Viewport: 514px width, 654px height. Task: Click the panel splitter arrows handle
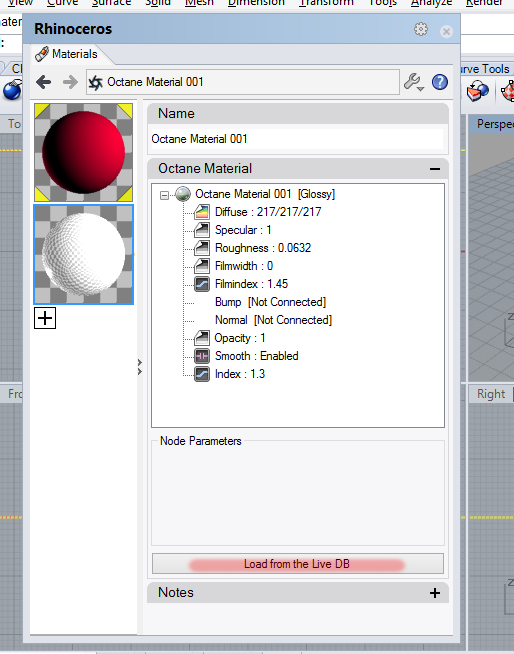(x=140, y=367)
